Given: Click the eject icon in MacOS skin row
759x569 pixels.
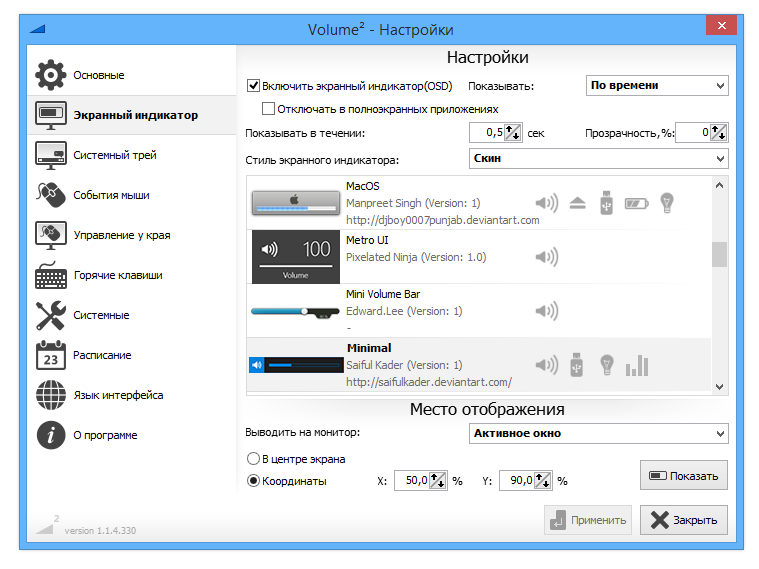Looking at the screenshot, I should [x=577, y=203].
